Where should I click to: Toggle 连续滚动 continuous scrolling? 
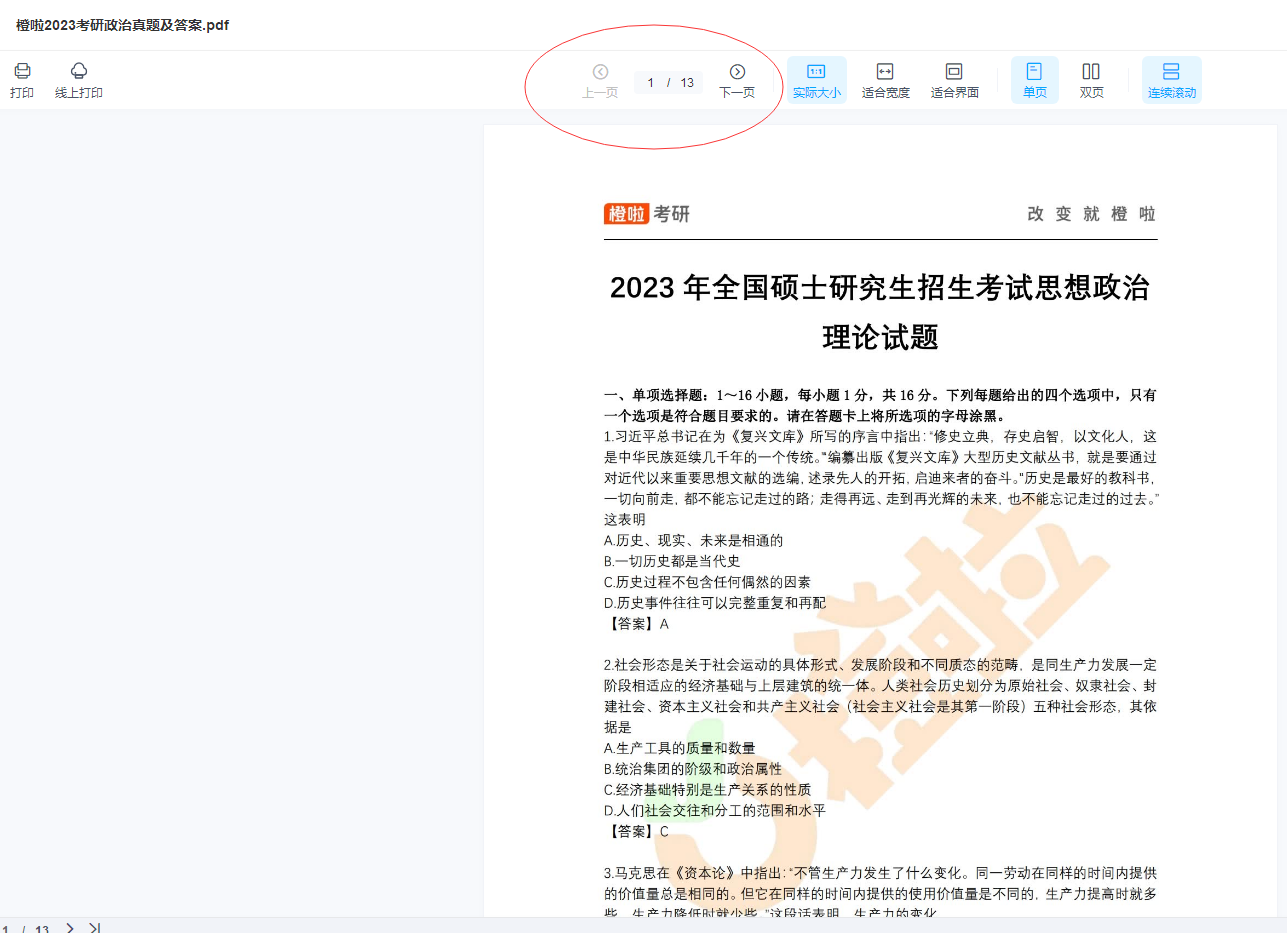pos(1171,80)
